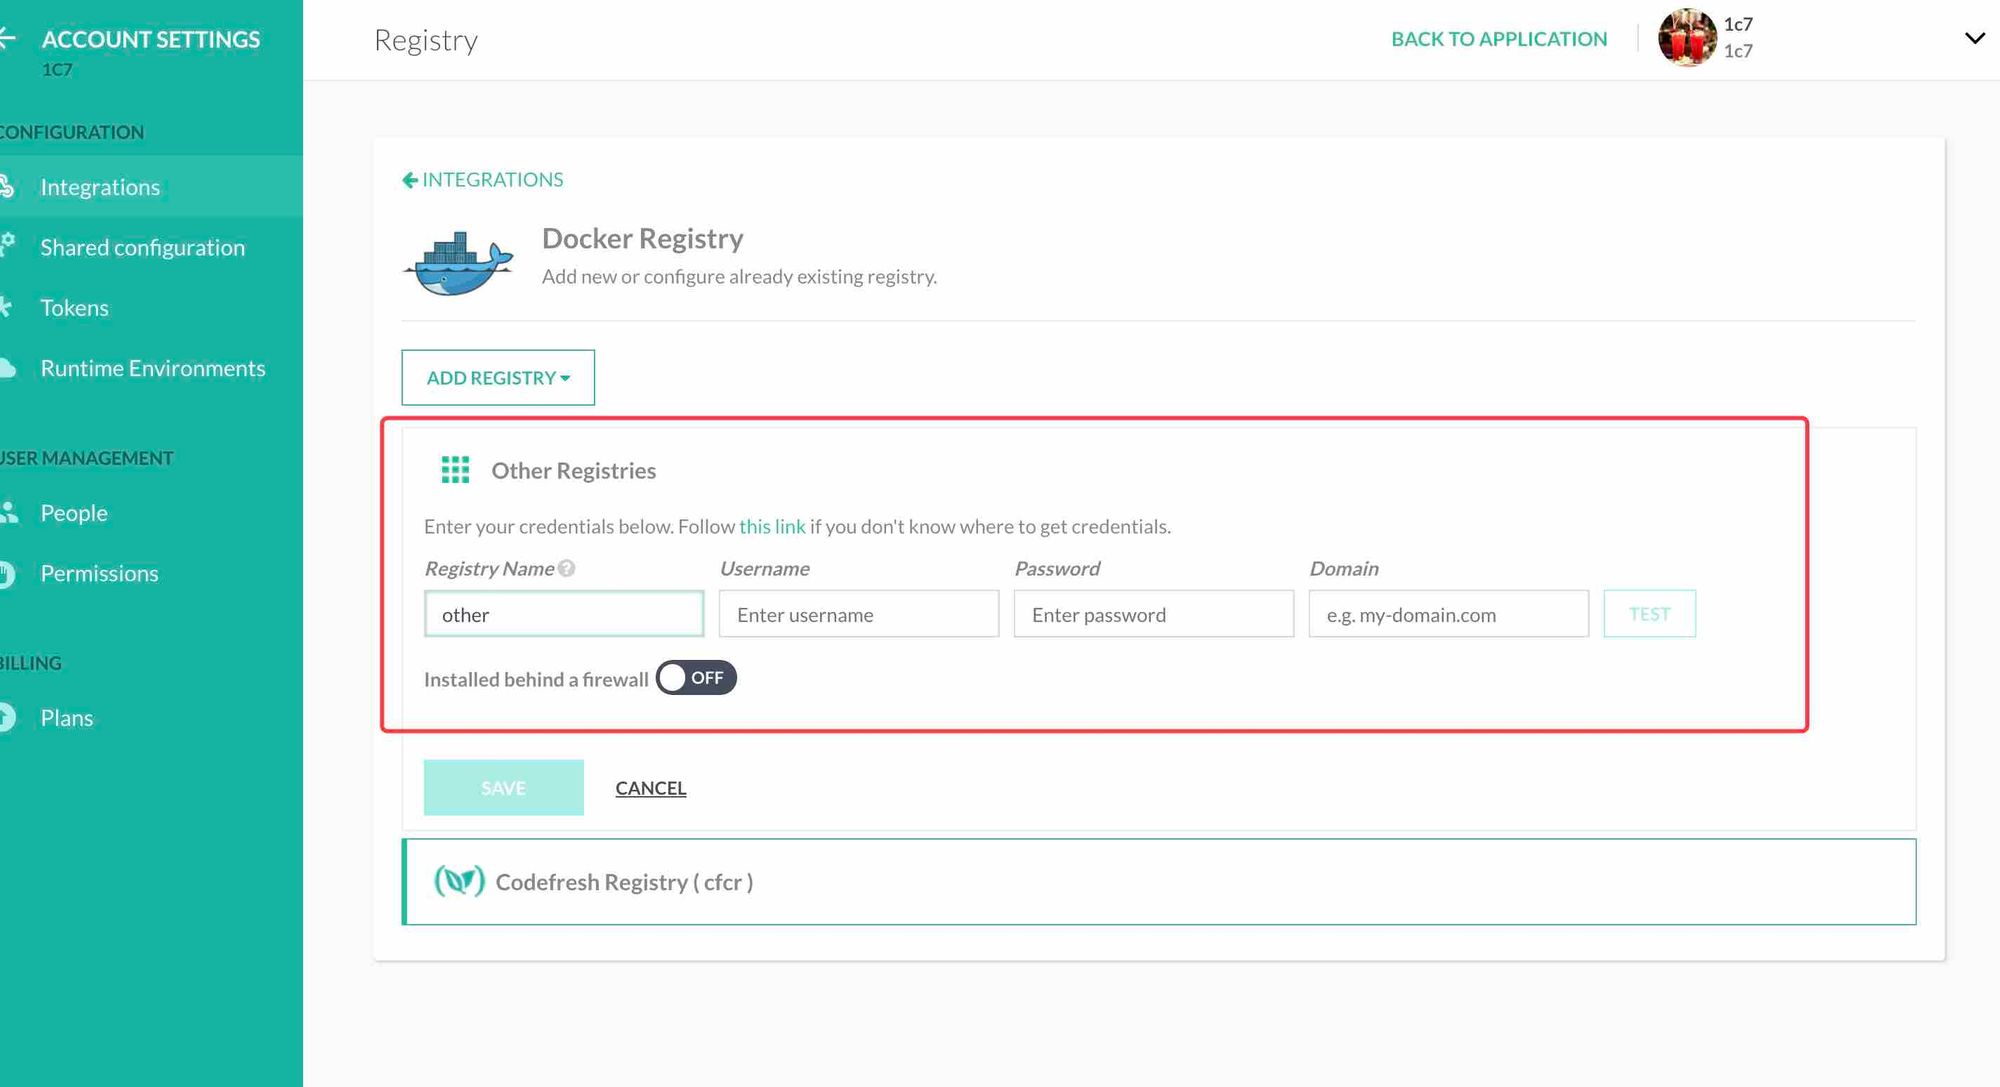Follow 'this link' for credentials help
The width and height of the screenshot is (2000, 1087).
(x=772, y=527)
